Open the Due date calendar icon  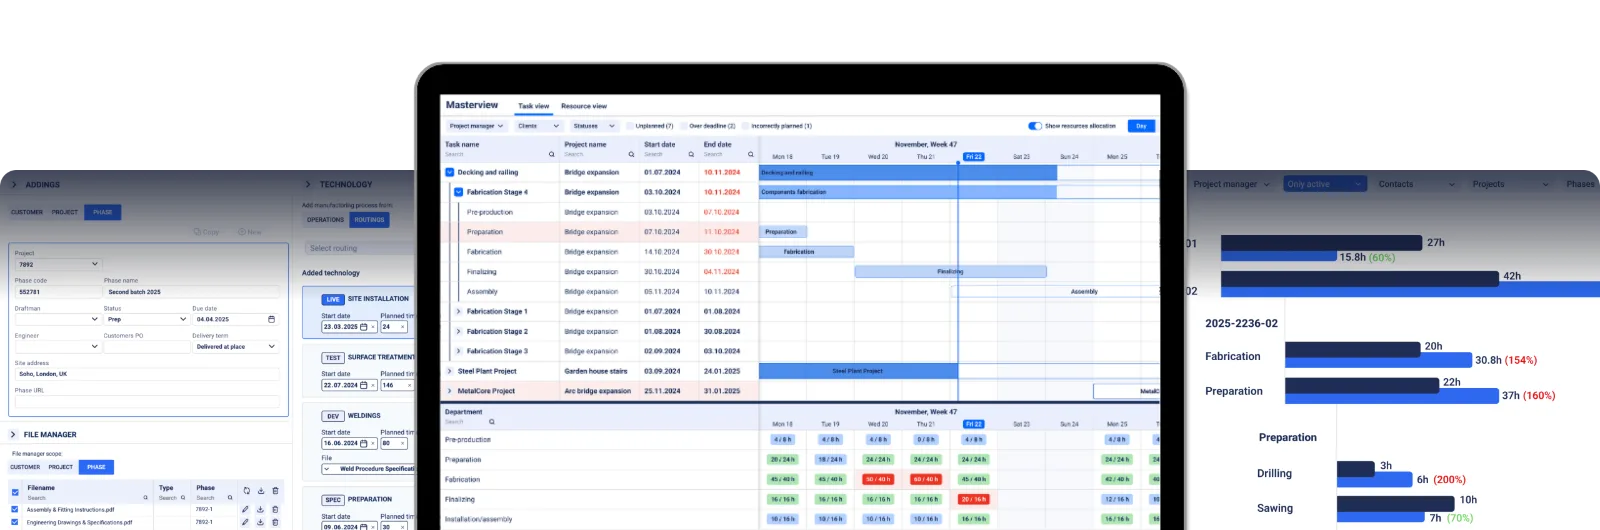tap(271, 319)
